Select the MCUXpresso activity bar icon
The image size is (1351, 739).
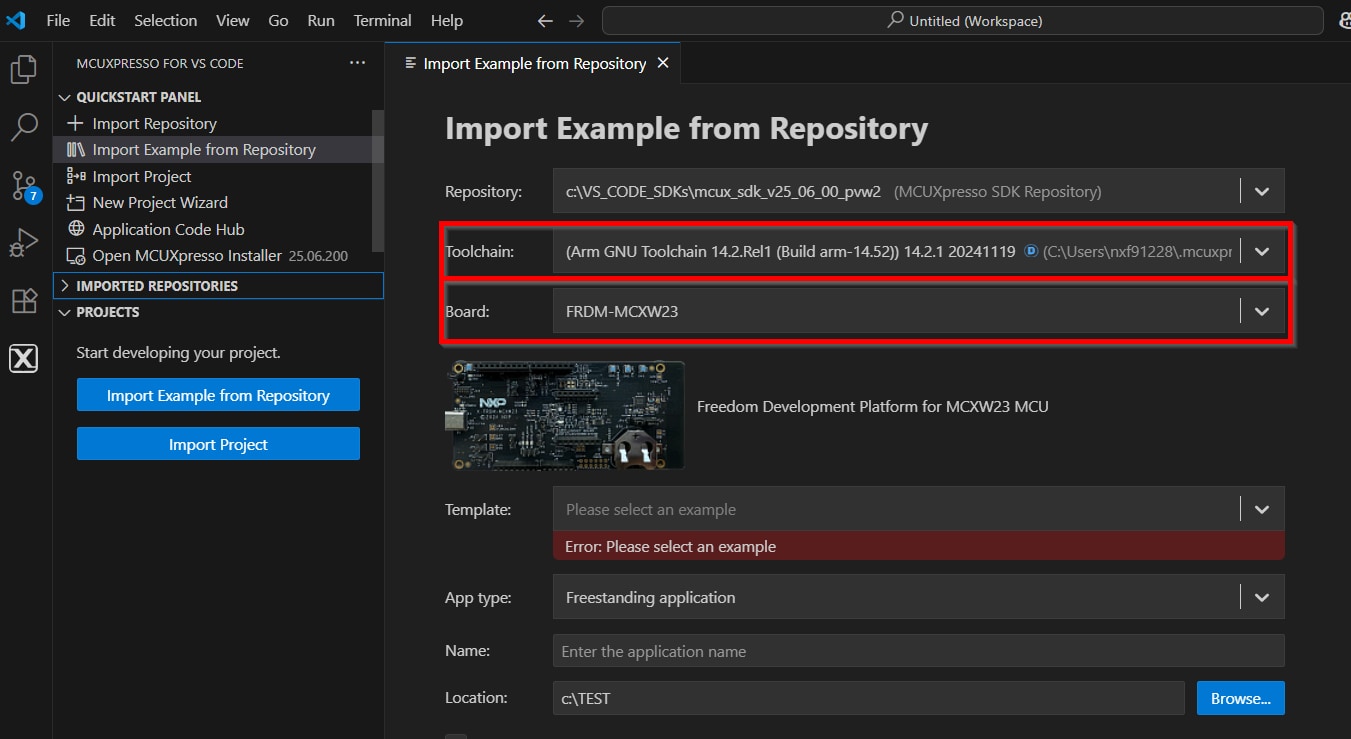[23, 358]
